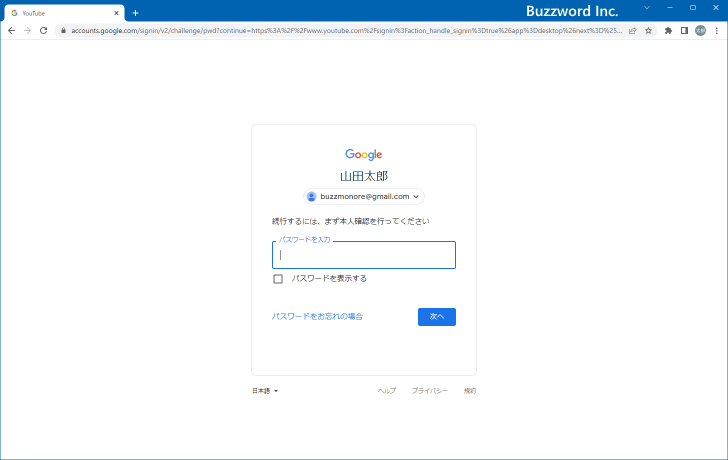Bookmark this page with the star icon
The width and height of the screenshot is (728, 460).
[649, 31]
